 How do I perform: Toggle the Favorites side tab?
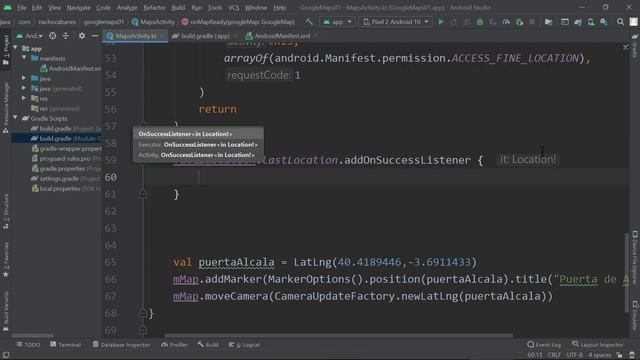pyautogui.click(x=6, y=260)
